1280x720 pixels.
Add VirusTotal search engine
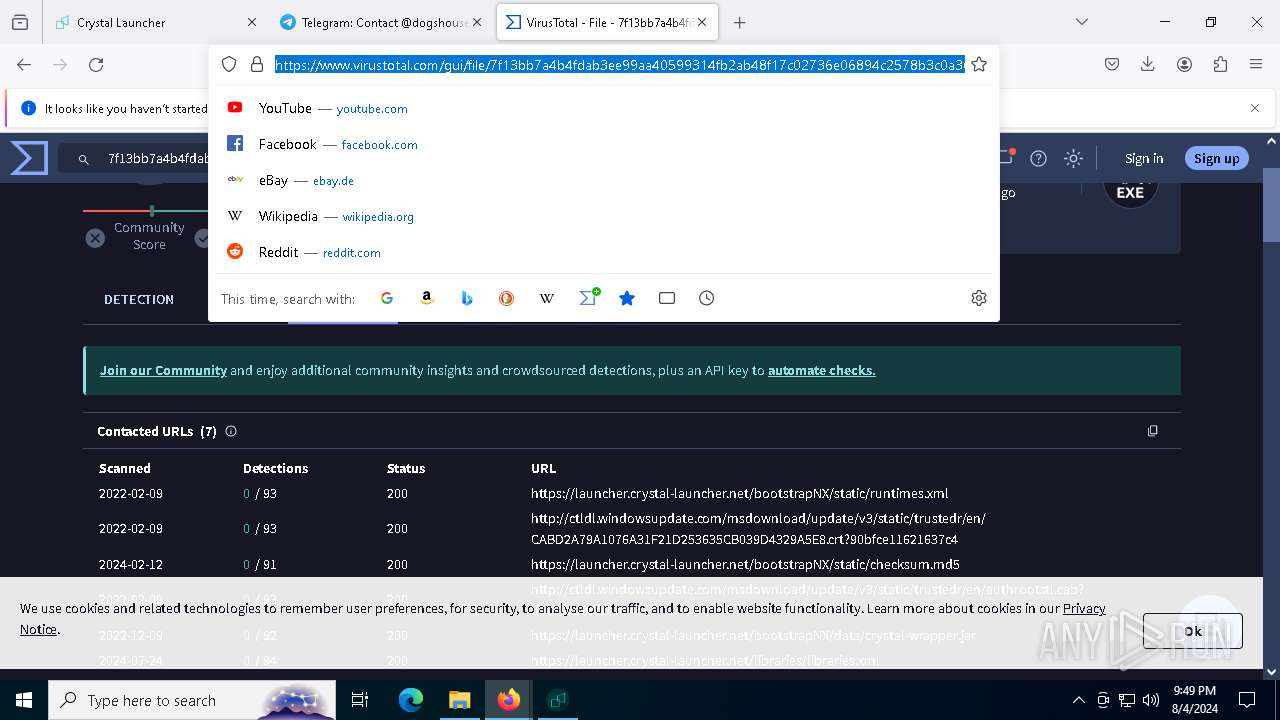coord(588,298)
